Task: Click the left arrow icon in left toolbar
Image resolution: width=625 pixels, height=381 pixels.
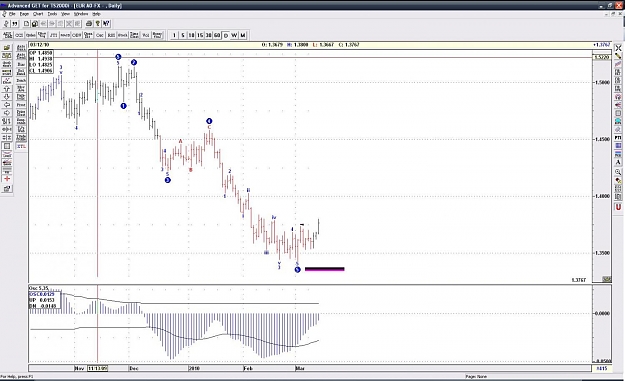Action: pos(7,105)
